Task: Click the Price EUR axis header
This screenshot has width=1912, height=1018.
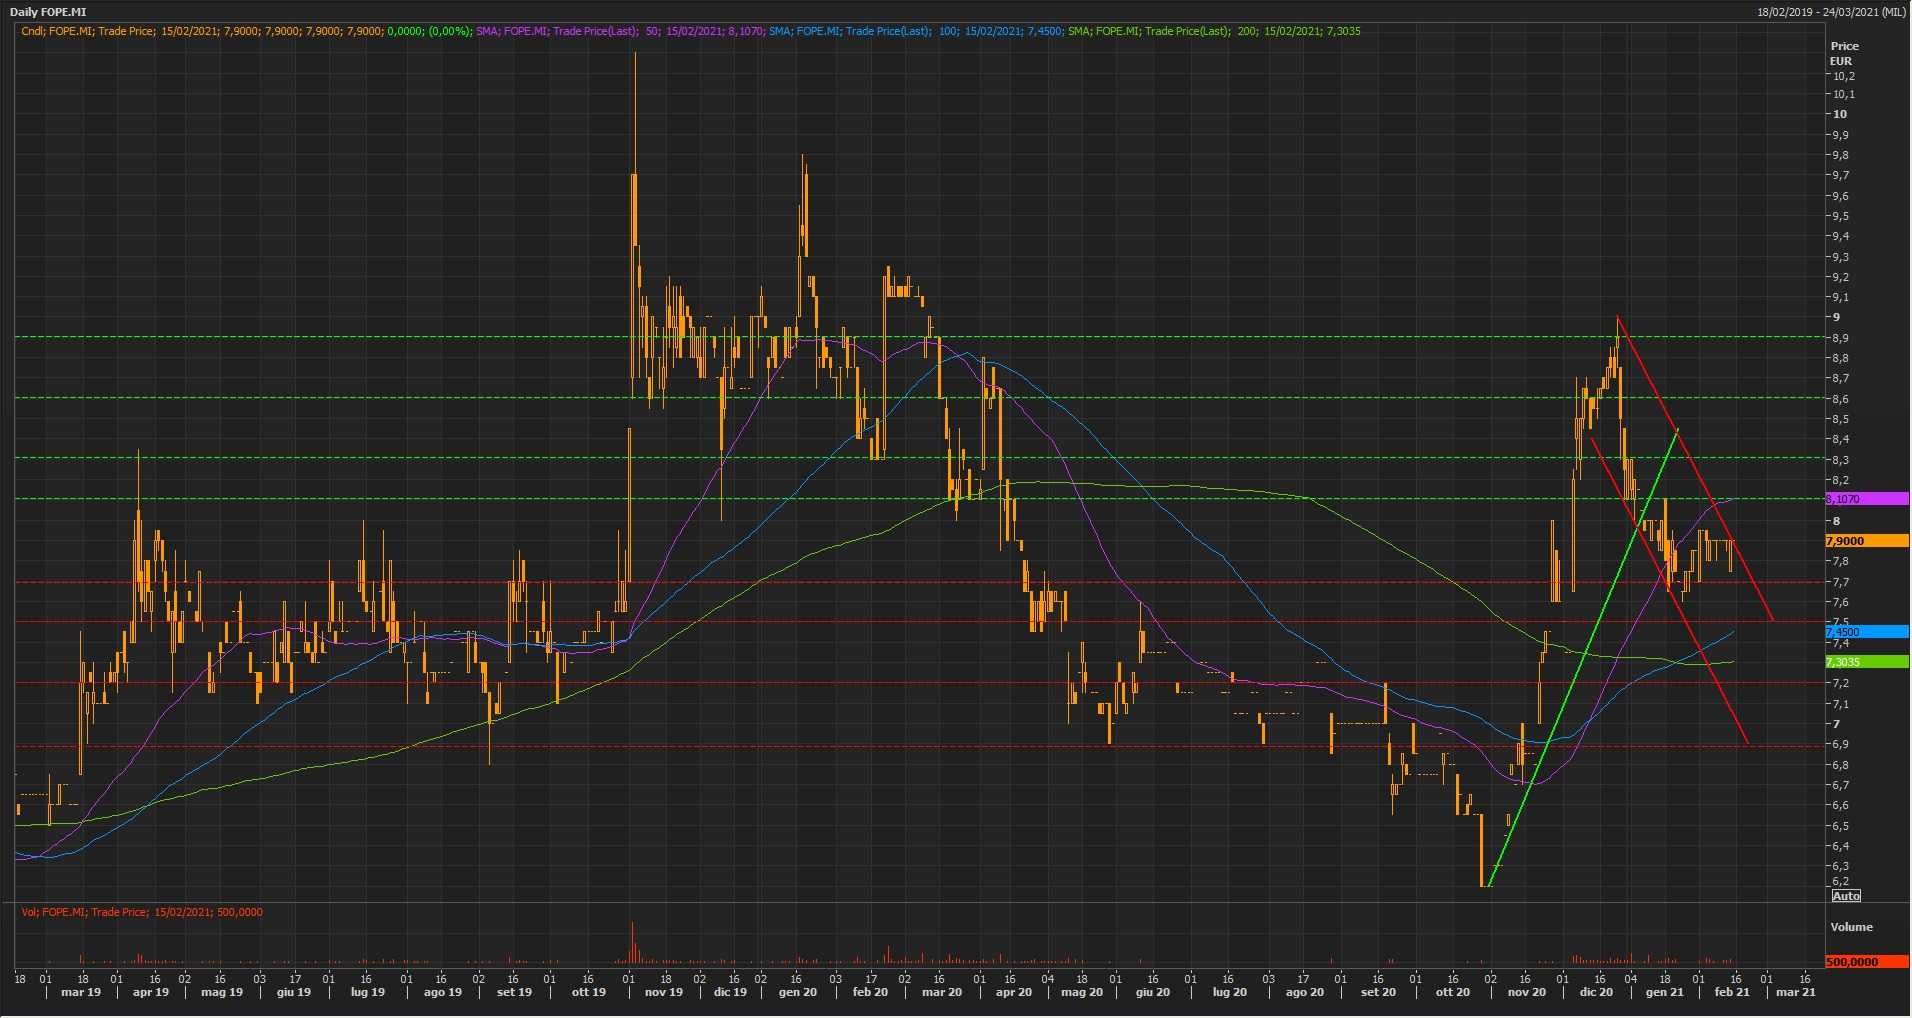Action: 1844,53
